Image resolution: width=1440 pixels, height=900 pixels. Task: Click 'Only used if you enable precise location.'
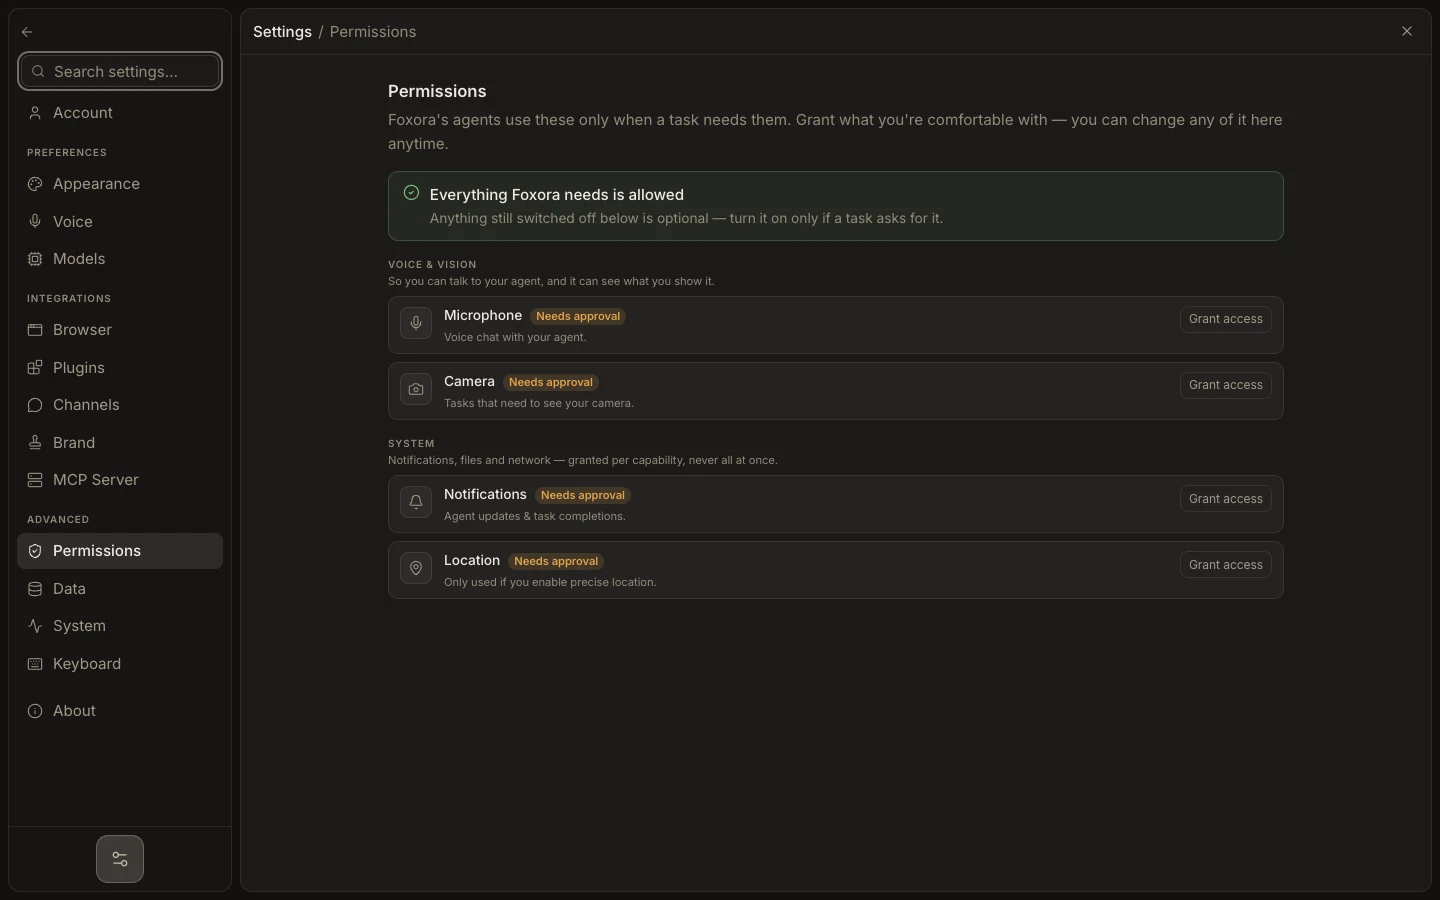pyautogui.click(x=550, y=583)
